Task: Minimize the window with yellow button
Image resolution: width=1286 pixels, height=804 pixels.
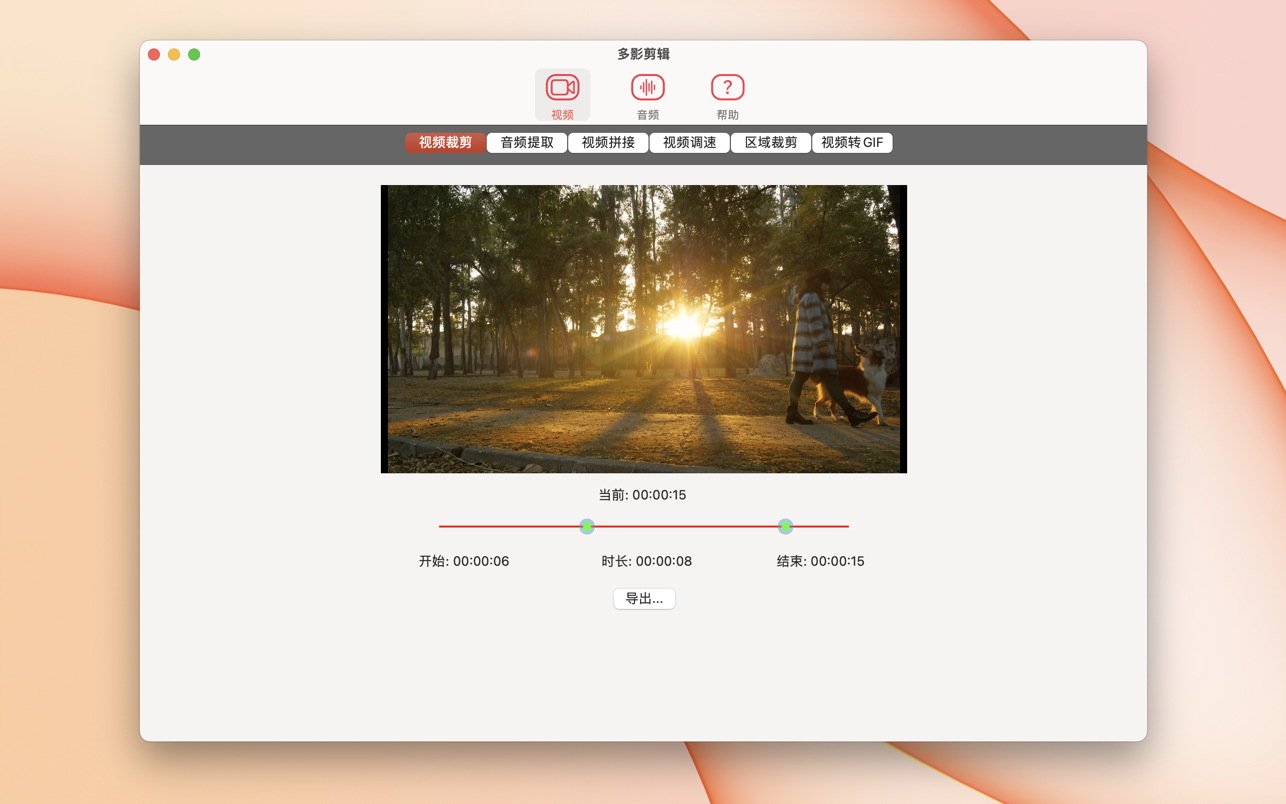Action: click(174, 54)
